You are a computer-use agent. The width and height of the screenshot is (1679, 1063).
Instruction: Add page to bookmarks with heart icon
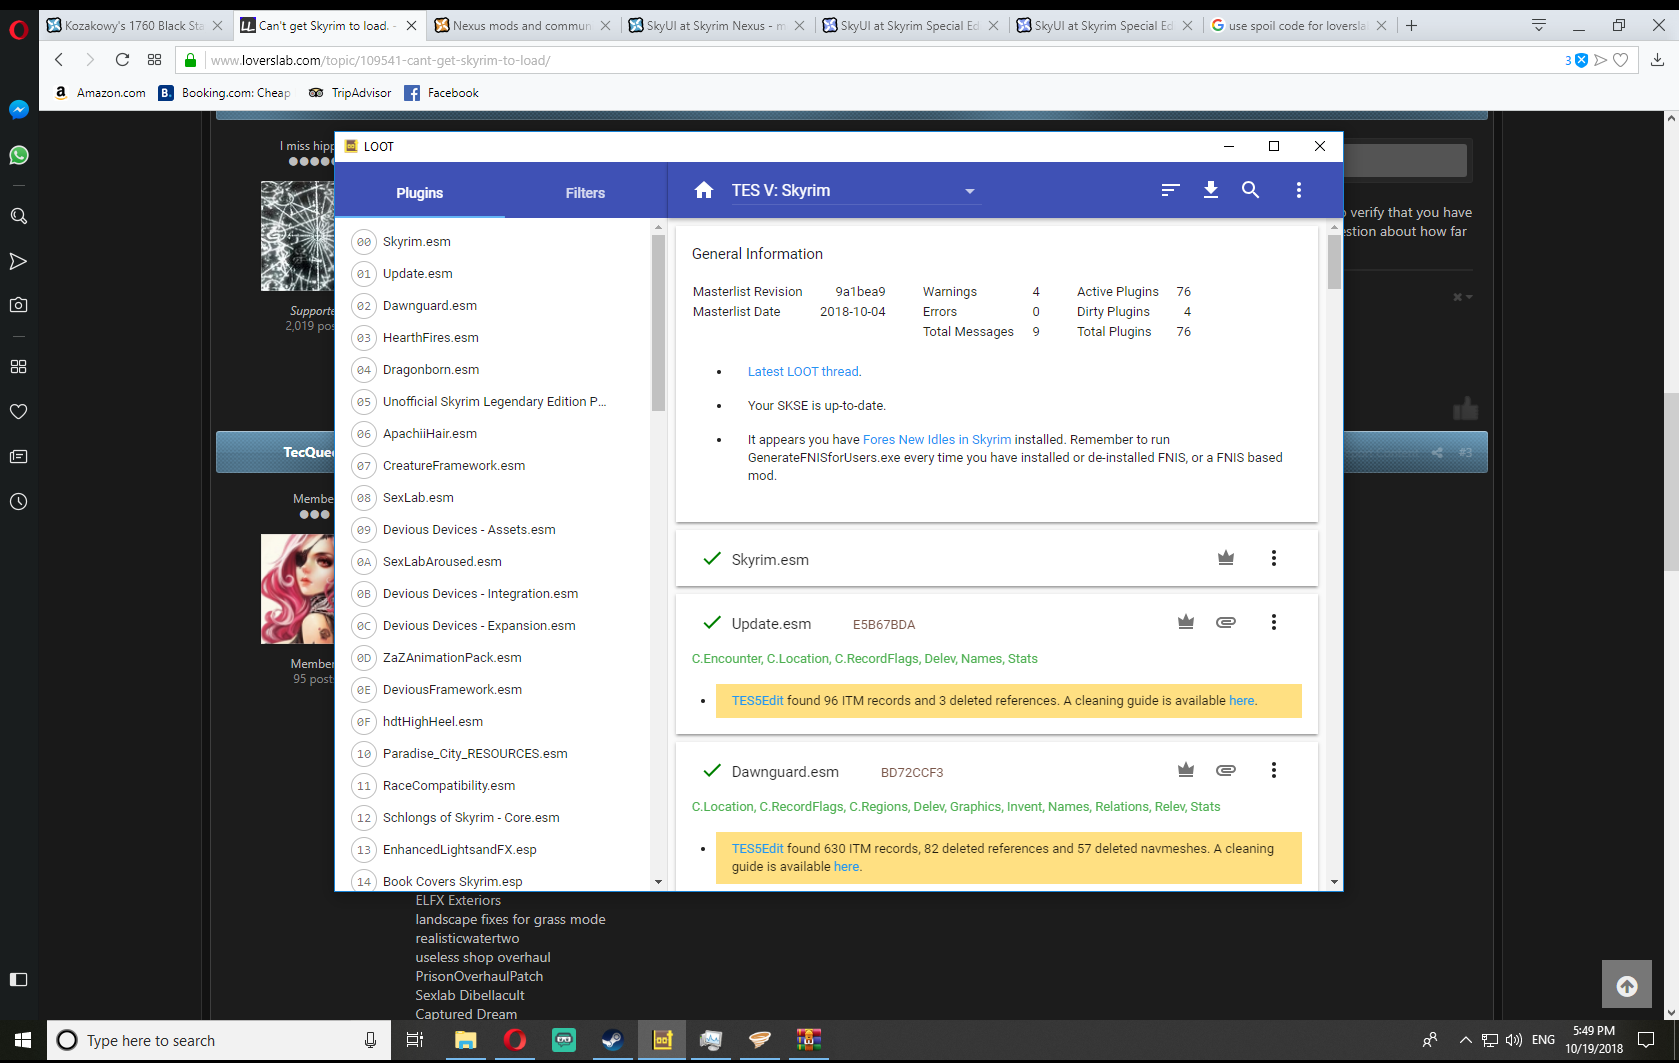click(1621, 60)
